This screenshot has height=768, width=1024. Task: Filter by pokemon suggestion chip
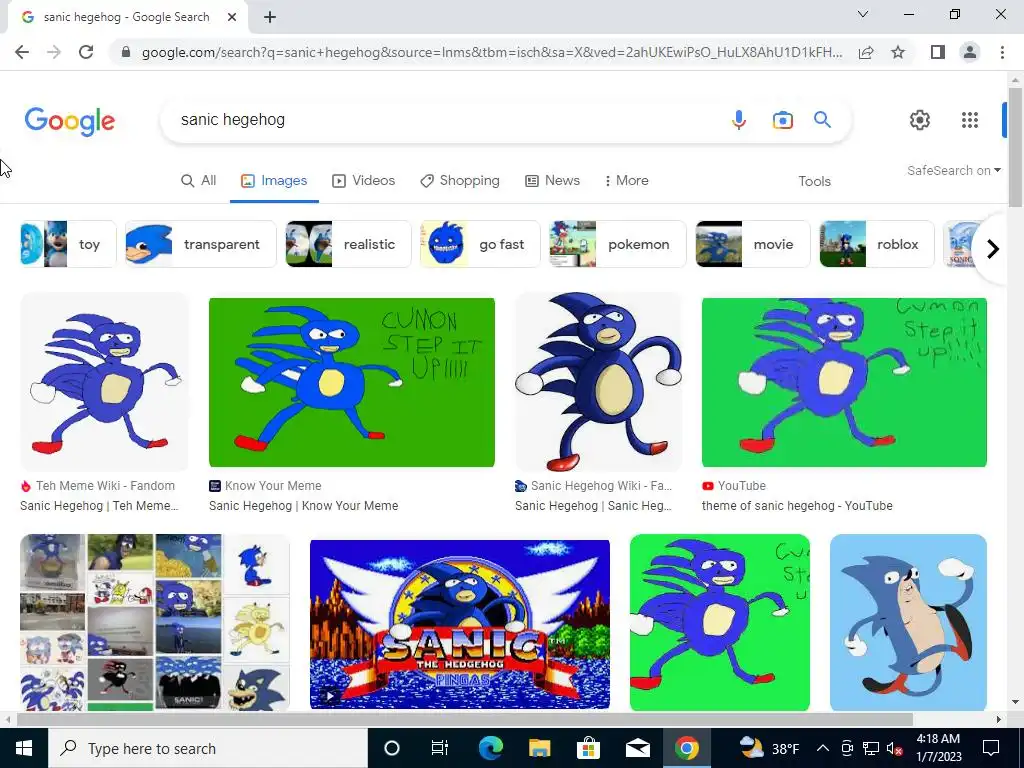coord(618,244)
